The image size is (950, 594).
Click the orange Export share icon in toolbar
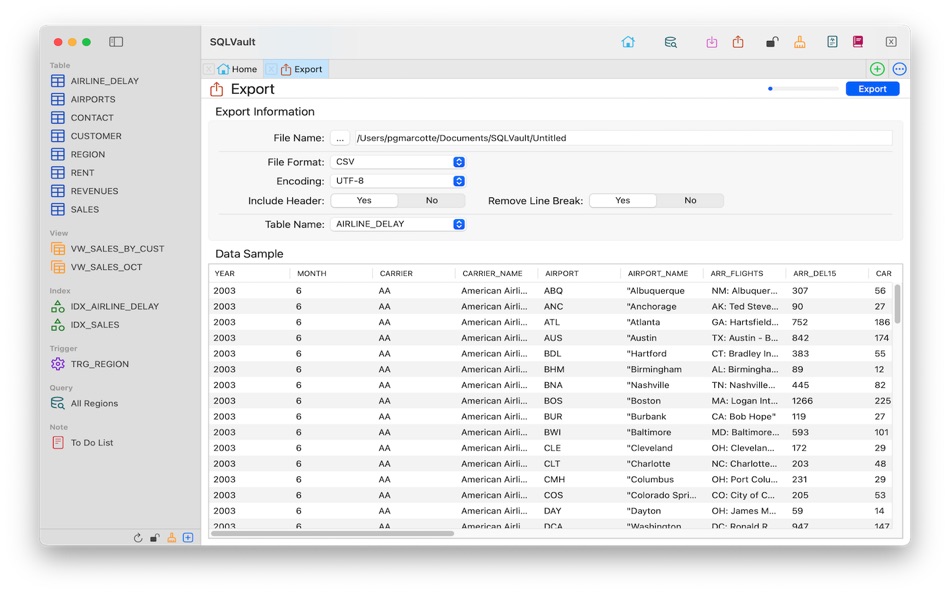coord(737,42)
